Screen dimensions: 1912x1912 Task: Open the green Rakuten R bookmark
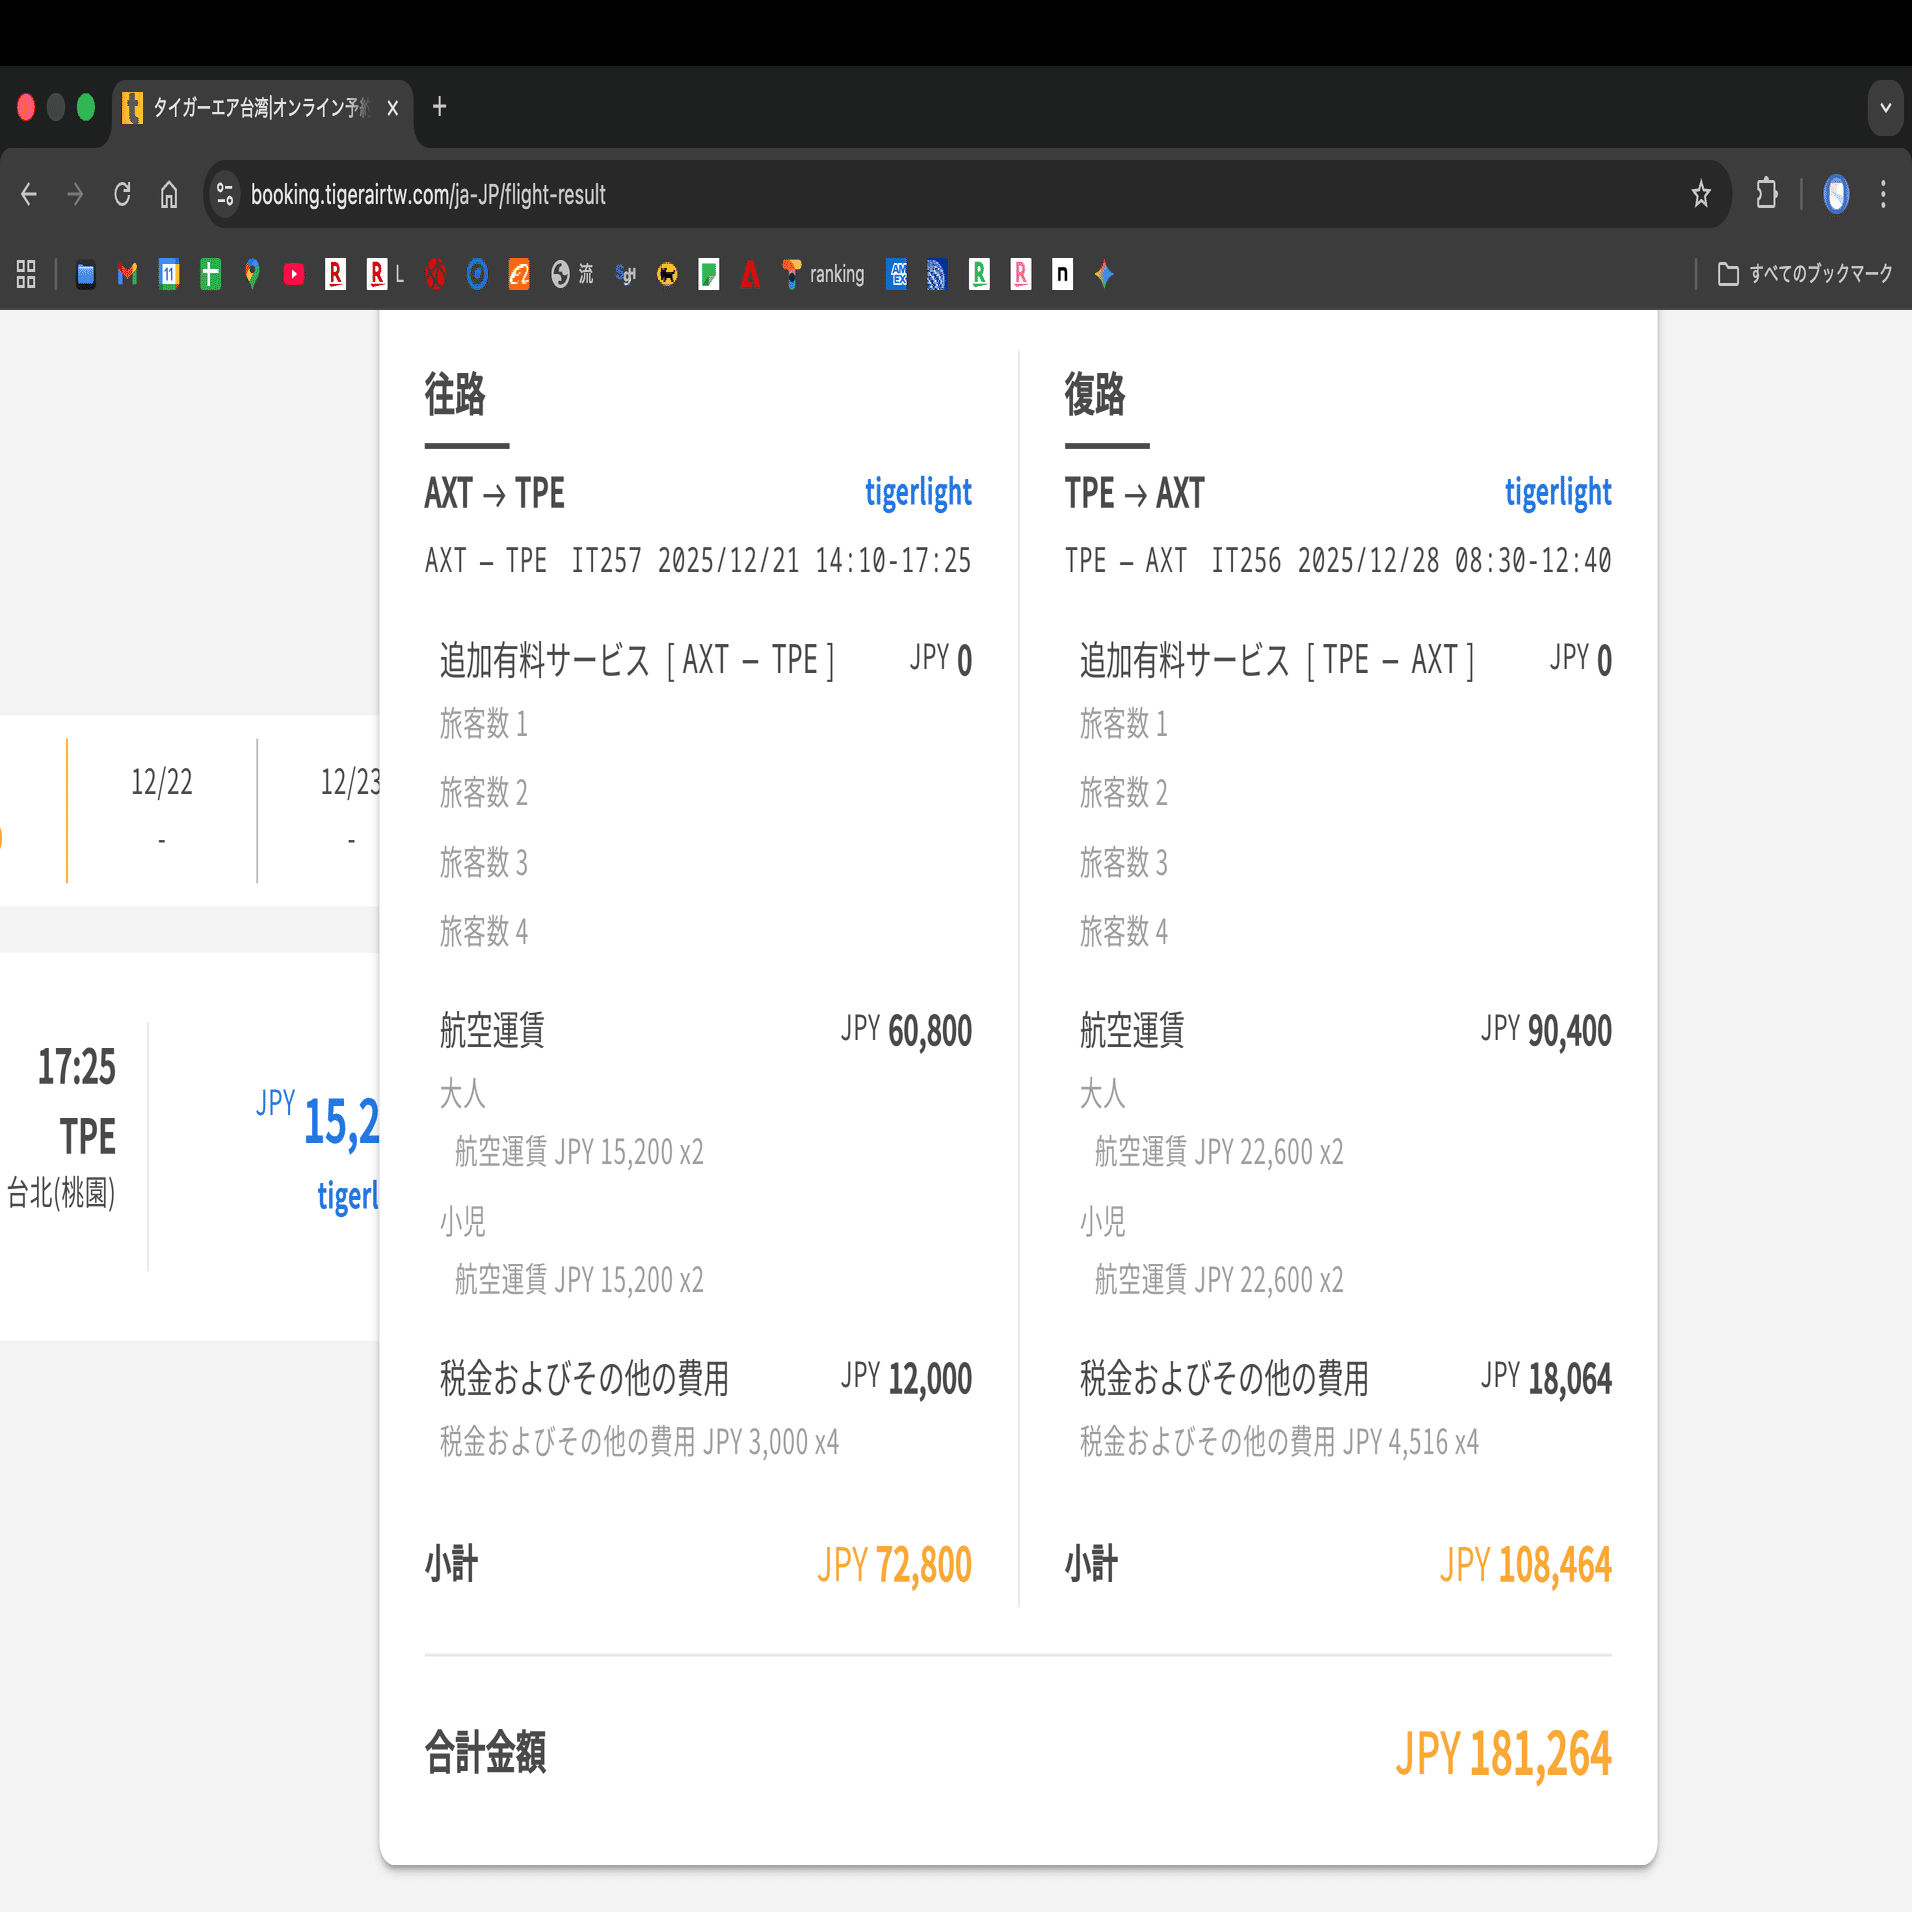point(979,274)
